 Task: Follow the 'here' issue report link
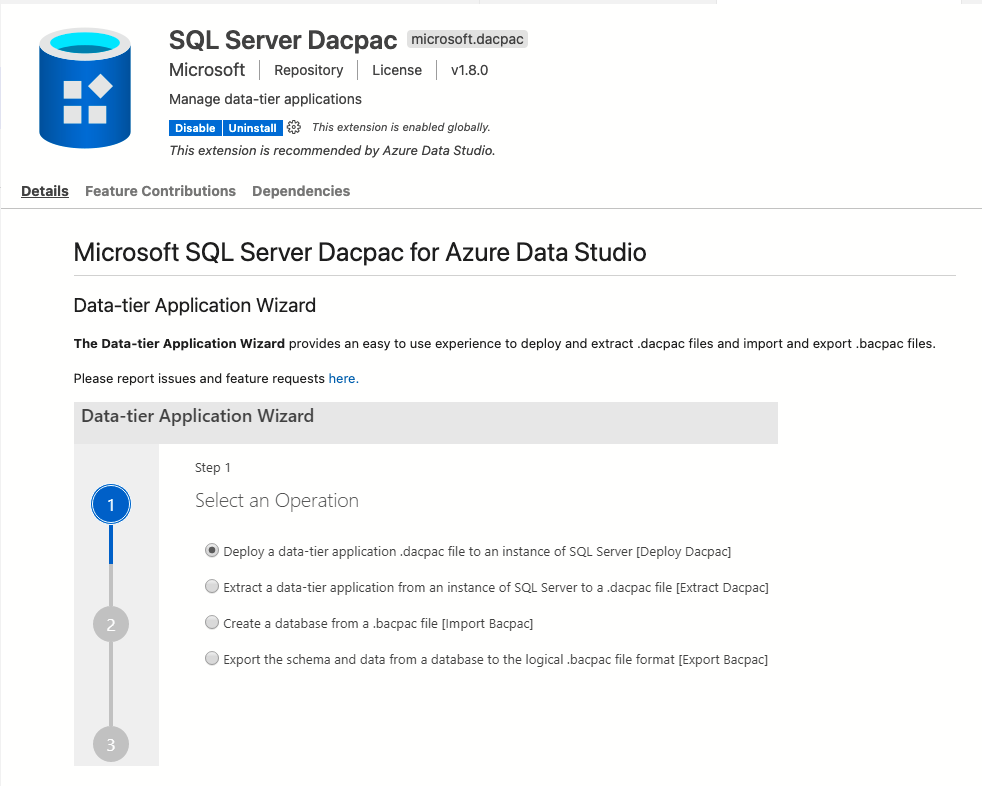point(342,379)
